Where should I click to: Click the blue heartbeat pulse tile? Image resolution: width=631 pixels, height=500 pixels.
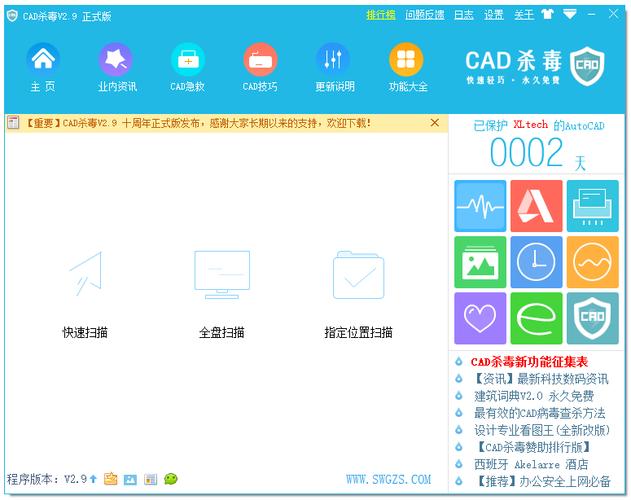(480, 206)
